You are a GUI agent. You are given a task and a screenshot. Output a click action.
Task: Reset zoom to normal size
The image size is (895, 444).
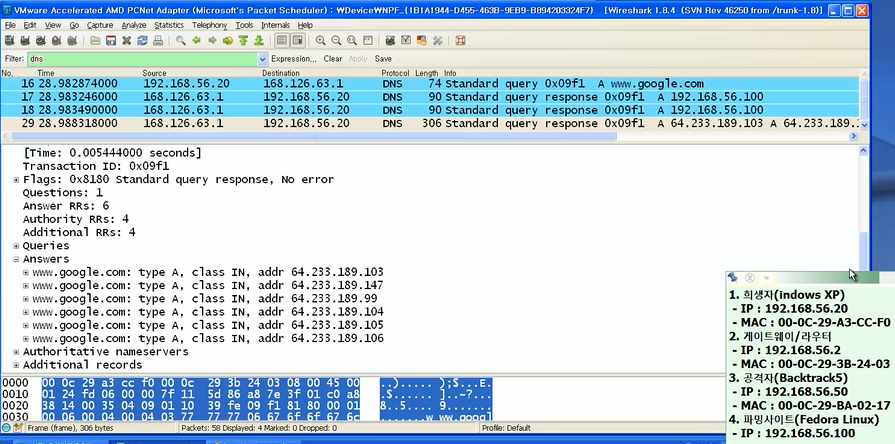pyautogui.click(x=352, y=41)
